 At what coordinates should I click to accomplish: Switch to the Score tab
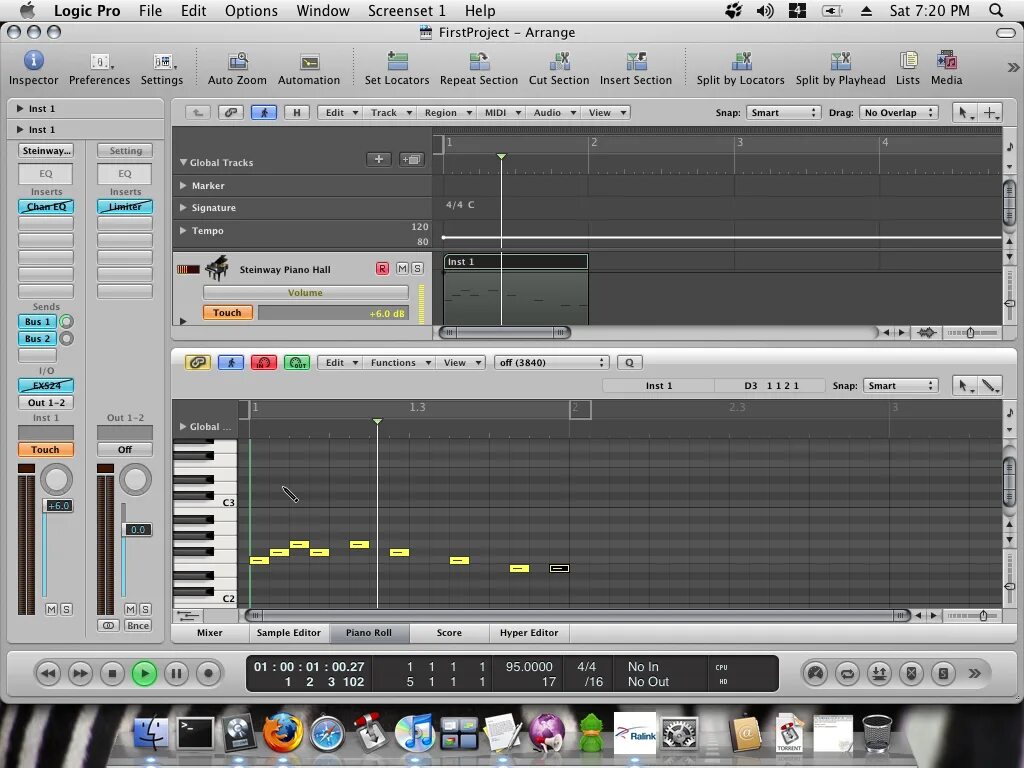tap(449, 633)
